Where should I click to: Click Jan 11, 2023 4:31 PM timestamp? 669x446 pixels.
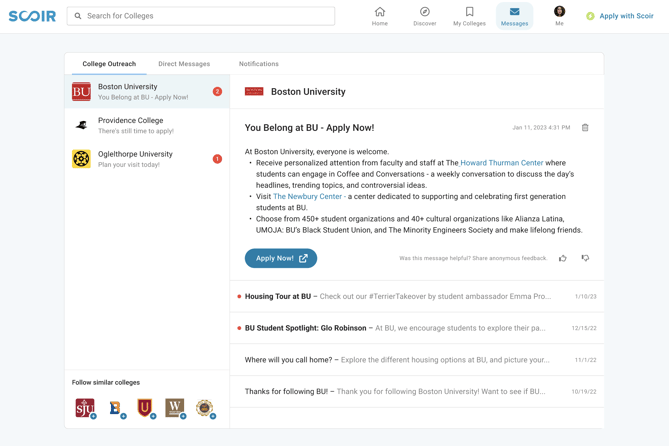tap(541, 128)
